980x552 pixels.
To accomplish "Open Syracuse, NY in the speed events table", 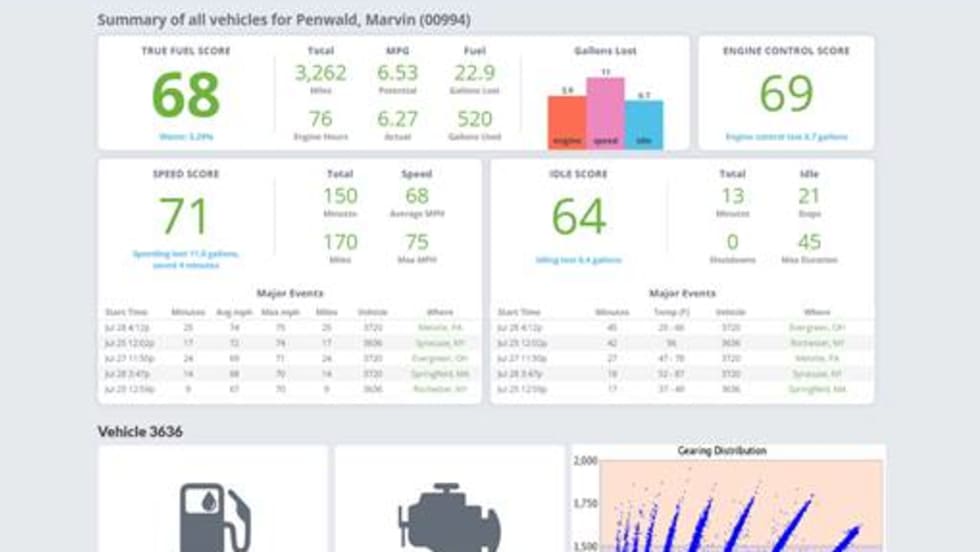I will [x=440, y=343].
